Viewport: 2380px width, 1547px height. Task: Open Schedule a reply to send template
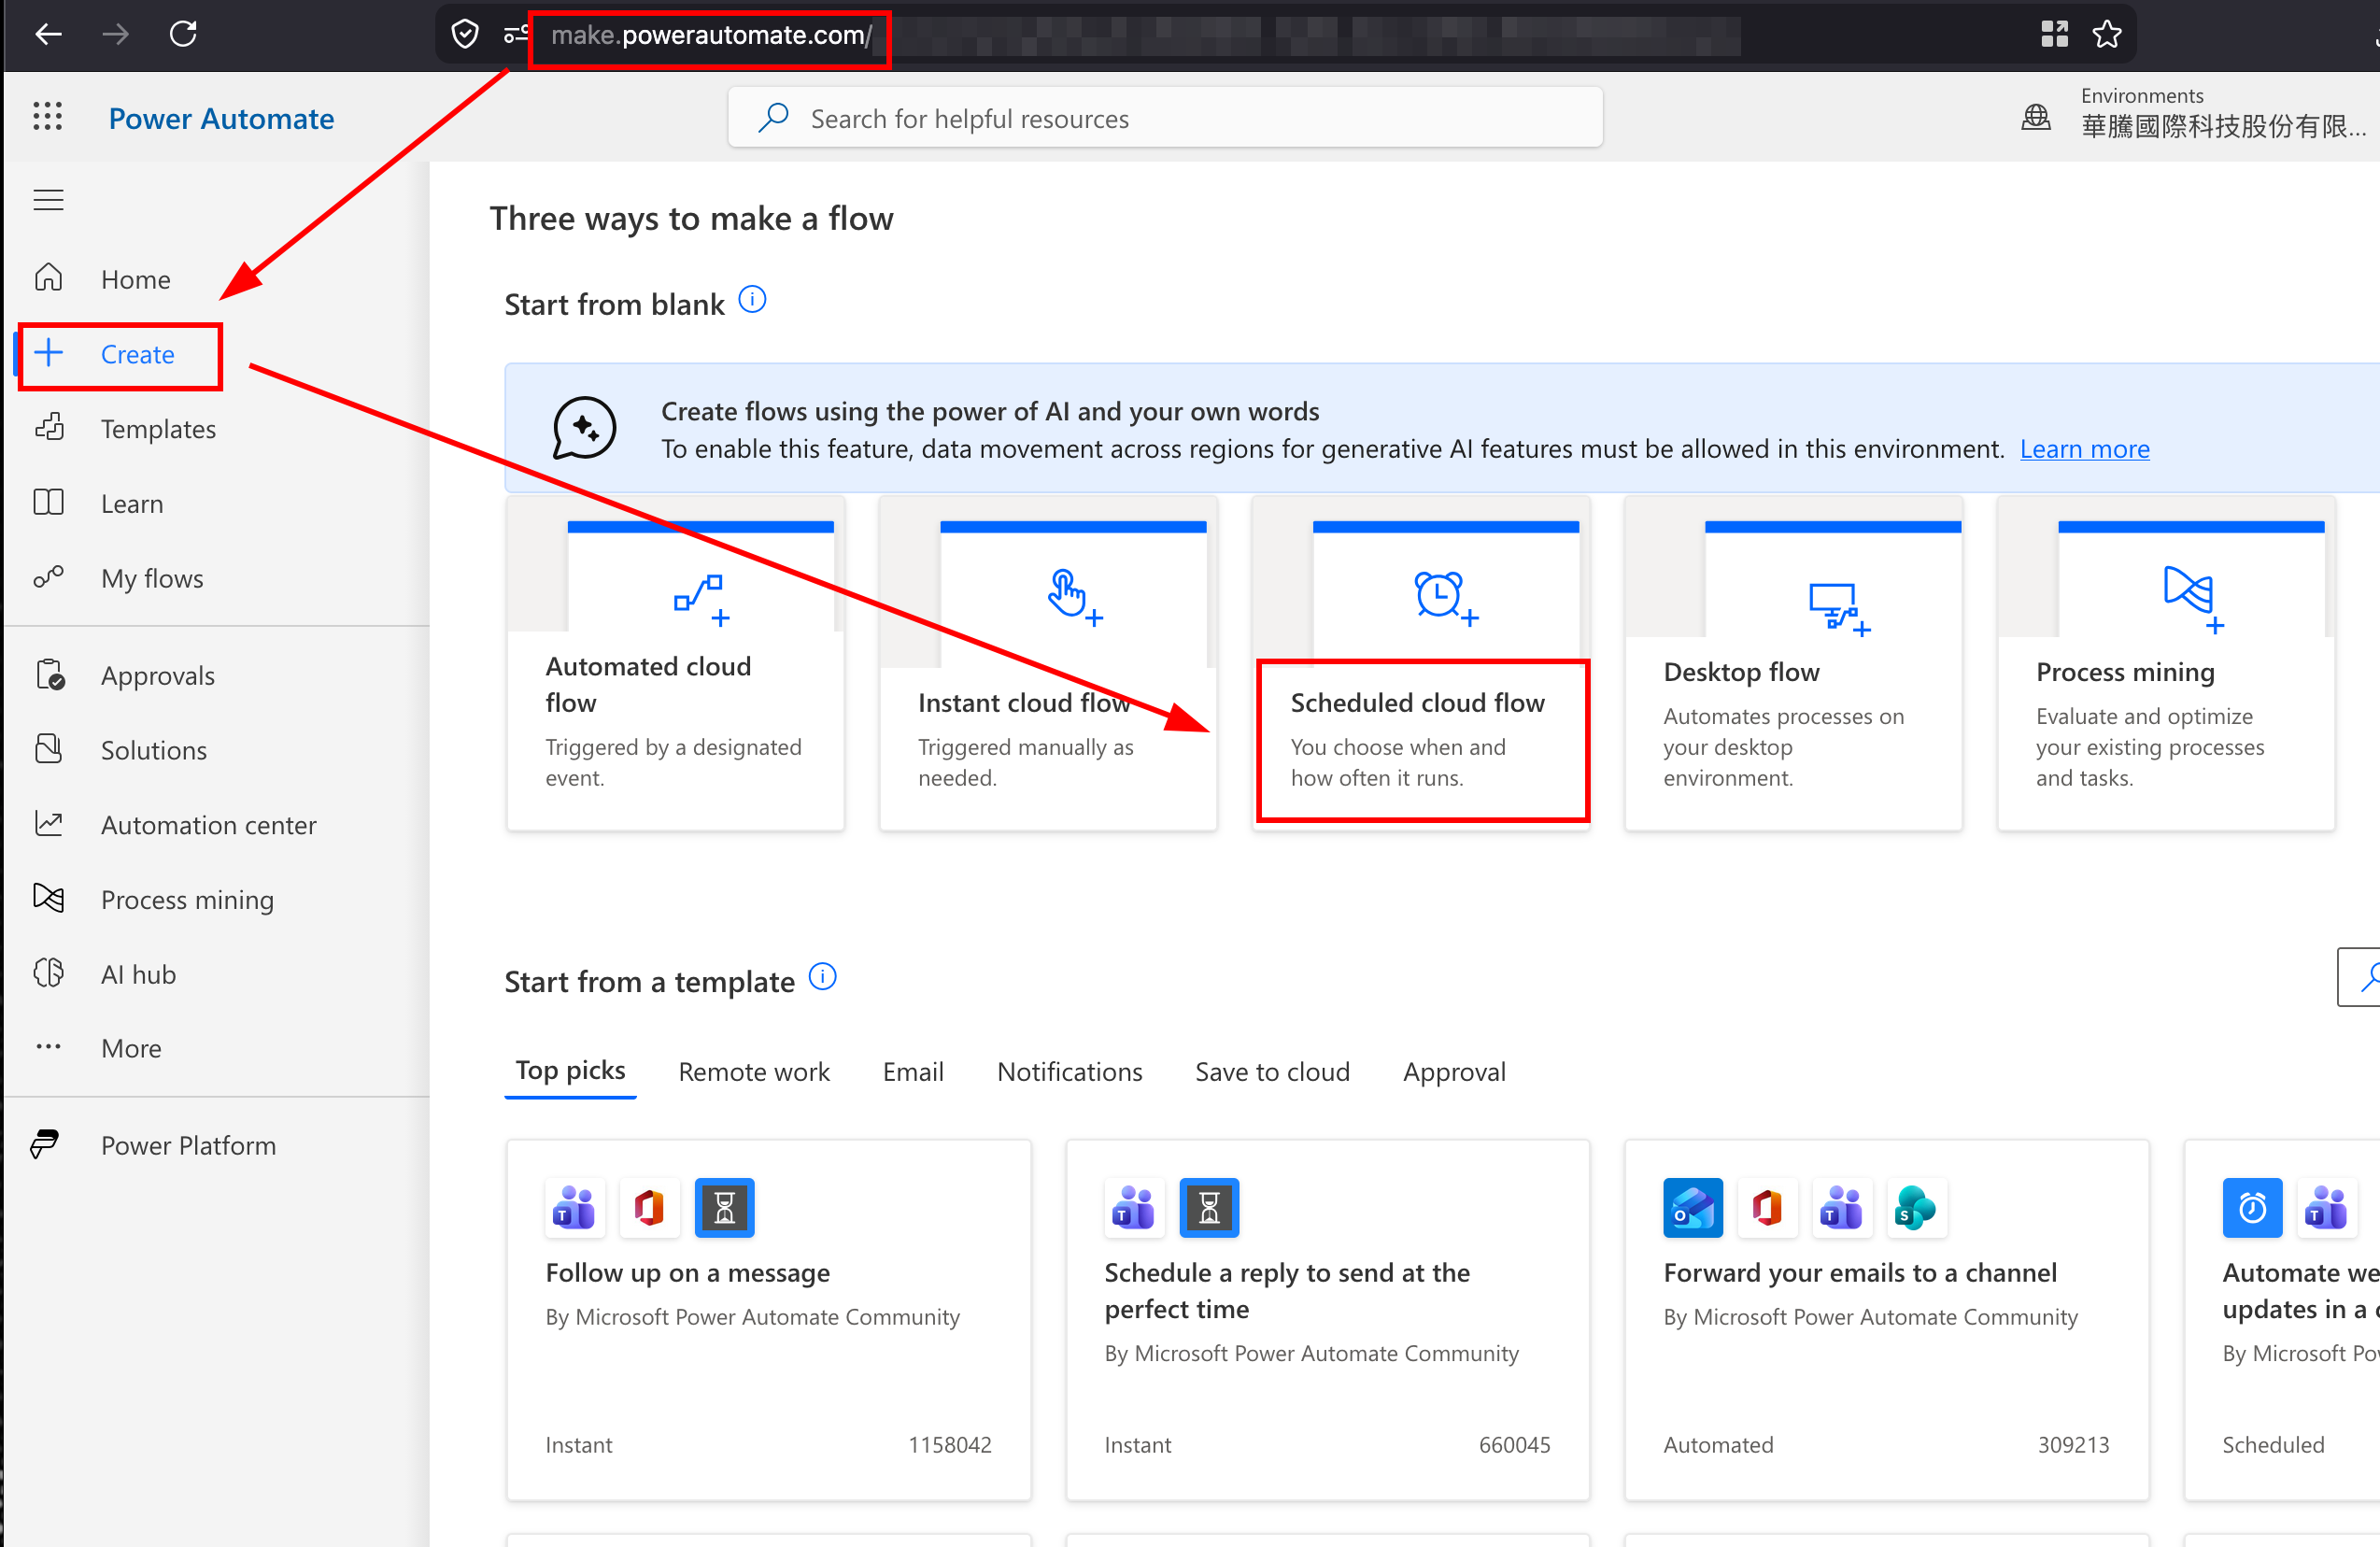tap(1327, 1319)
